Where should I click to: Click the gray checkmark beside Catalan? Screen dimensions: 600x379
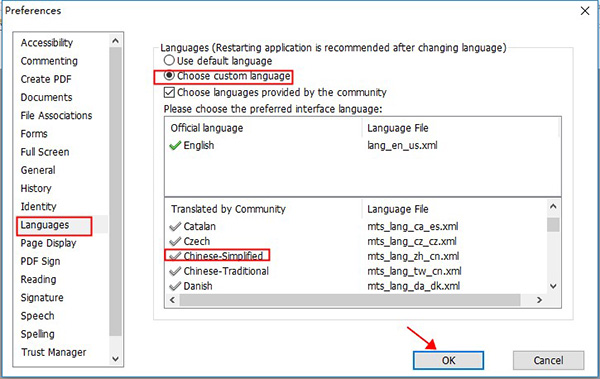tap(175, 227)
